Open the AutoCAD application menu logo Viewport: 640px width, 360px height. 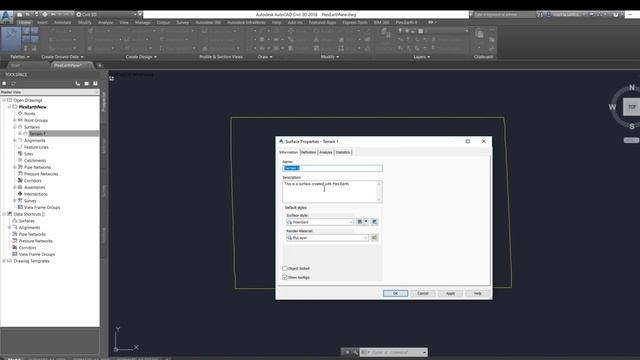(x=6, y=16)
